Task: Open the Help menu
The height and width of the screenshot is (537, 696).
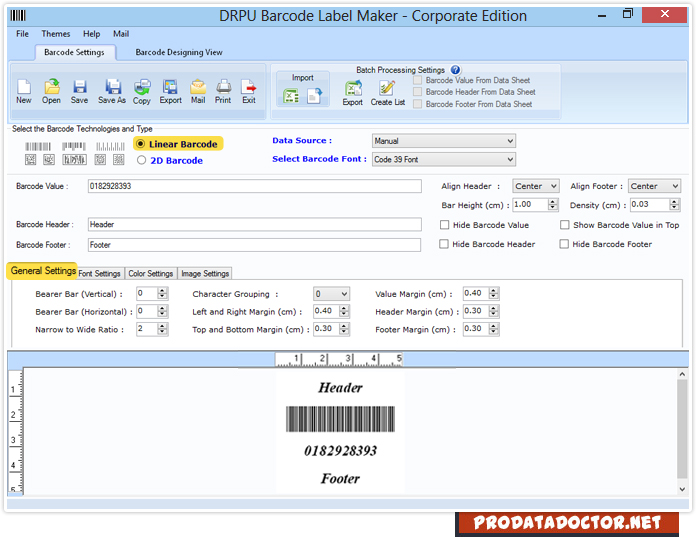Action: 91,34
